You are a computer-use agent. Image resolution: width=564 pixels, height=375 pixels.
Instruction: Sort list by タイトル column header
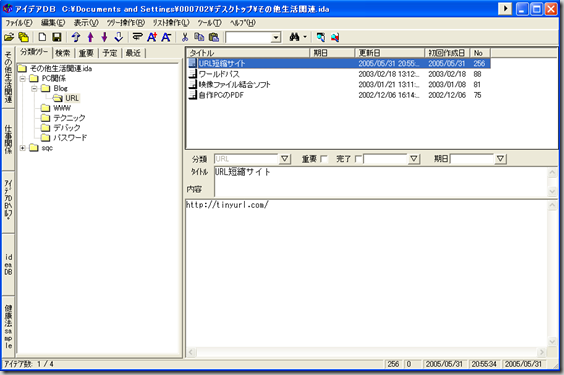click(x=248, y=53)
